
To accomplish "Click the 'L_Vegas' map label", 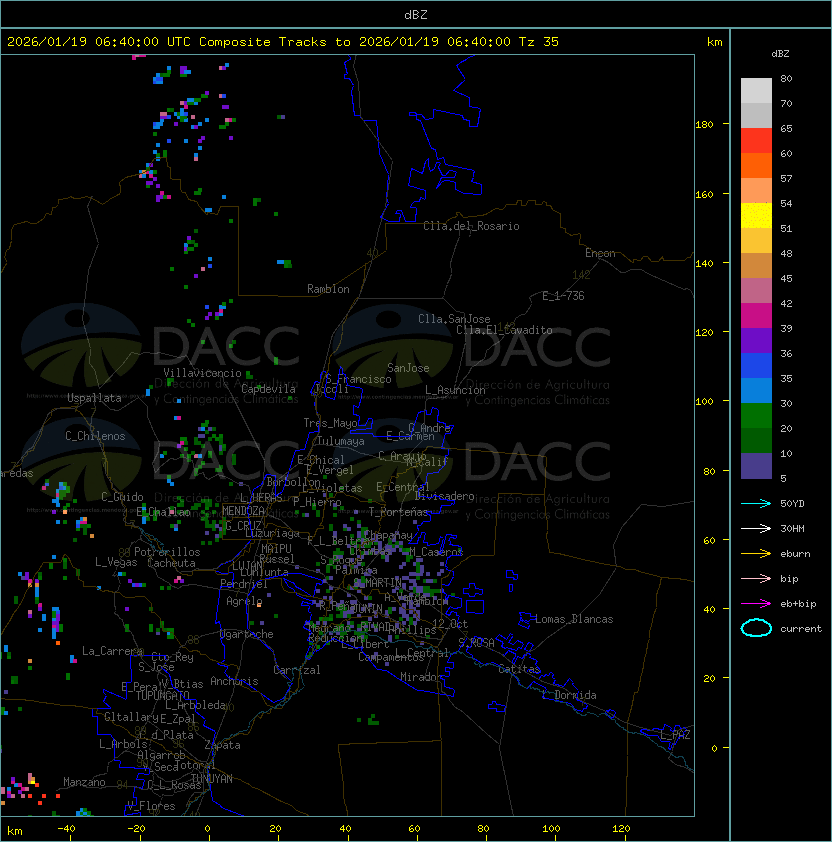I will pos(116,562).
